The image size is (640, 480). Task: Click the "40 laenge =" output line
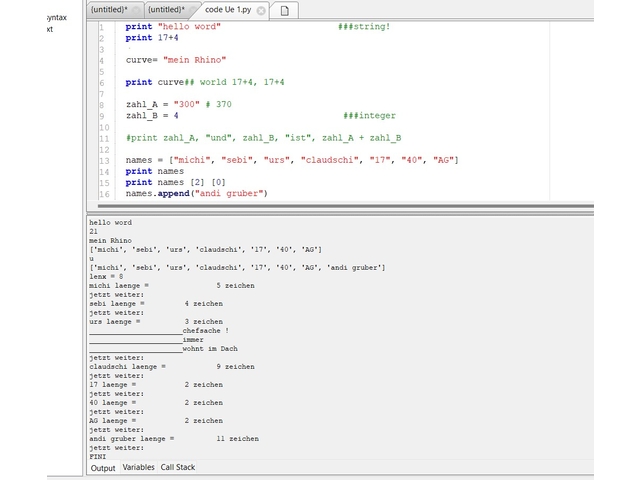(x=156, y=402)
